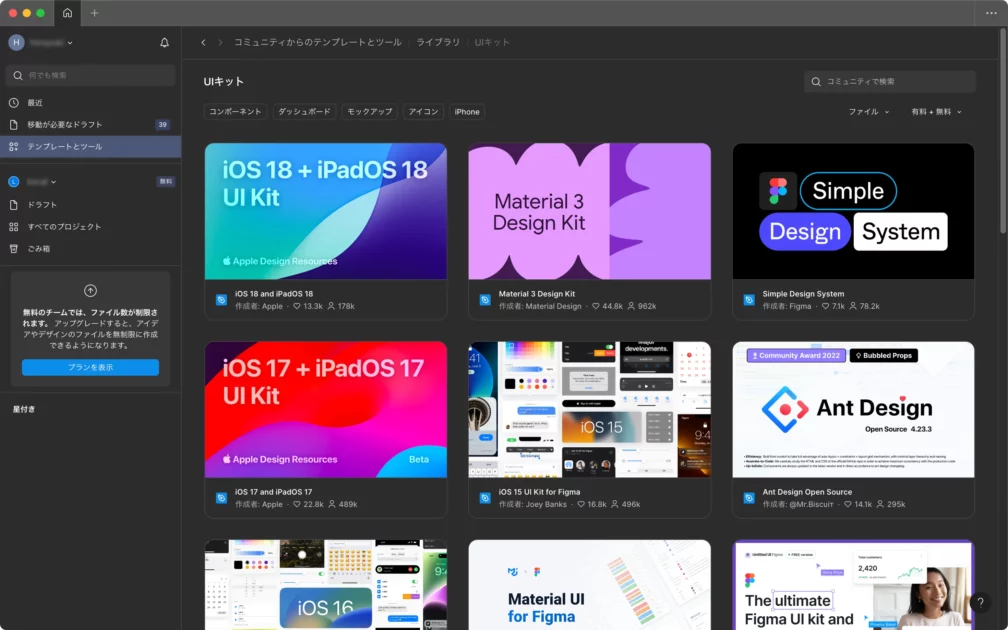Image resolution: width=1008 pixels, height=630 pixels.
Task: Click the notifications bell icon
Action: click(164, 43)
